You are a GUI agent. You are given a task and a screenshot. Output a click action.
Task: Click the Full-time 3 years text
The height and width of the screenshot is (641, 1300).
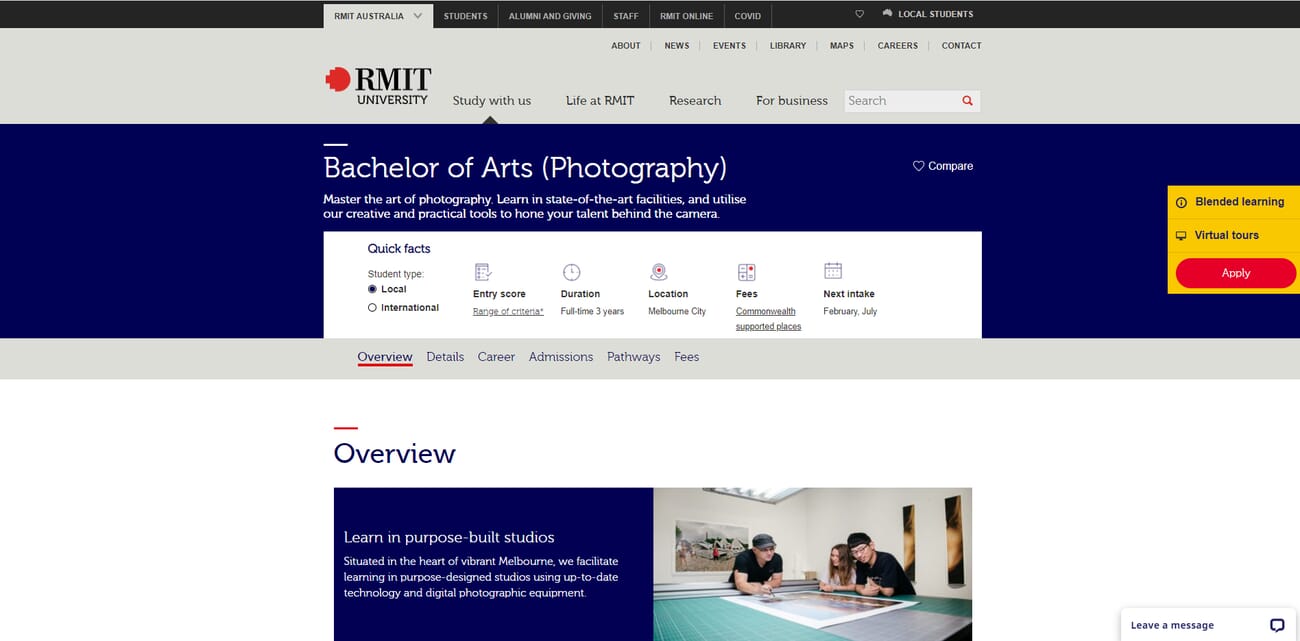coord(592,312)
